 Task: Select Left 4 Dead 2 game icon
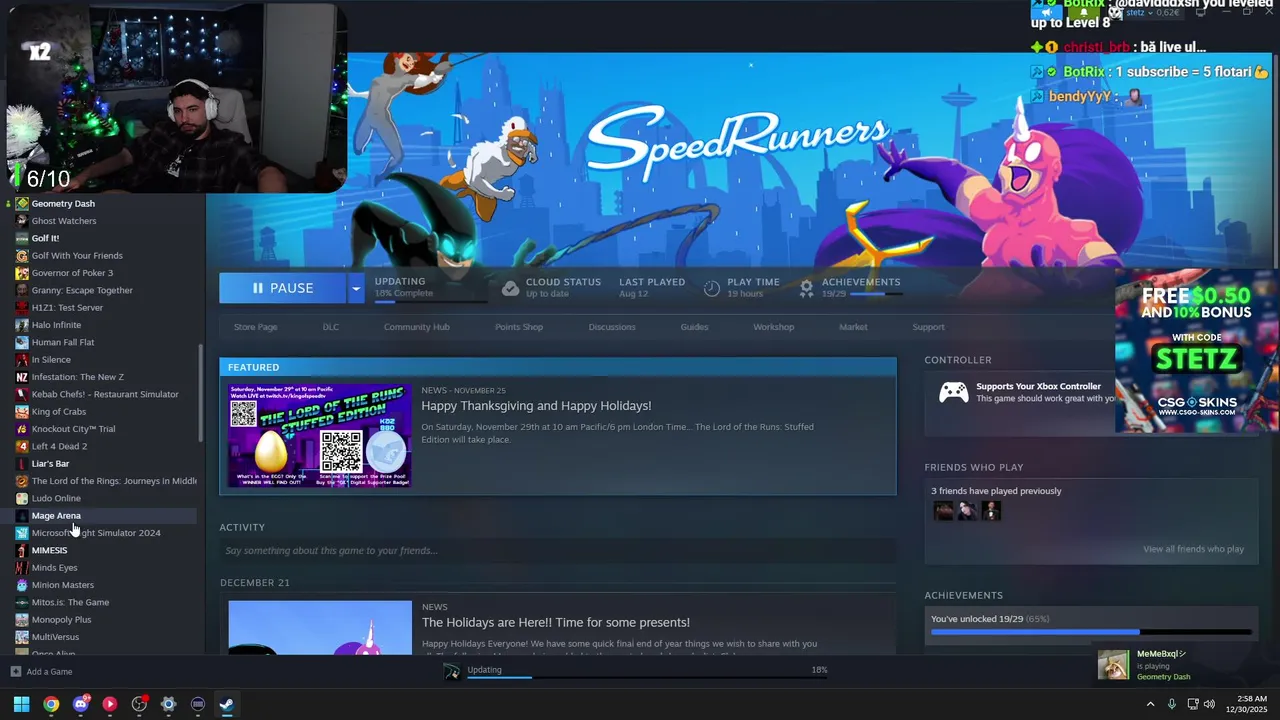[22, 446]
